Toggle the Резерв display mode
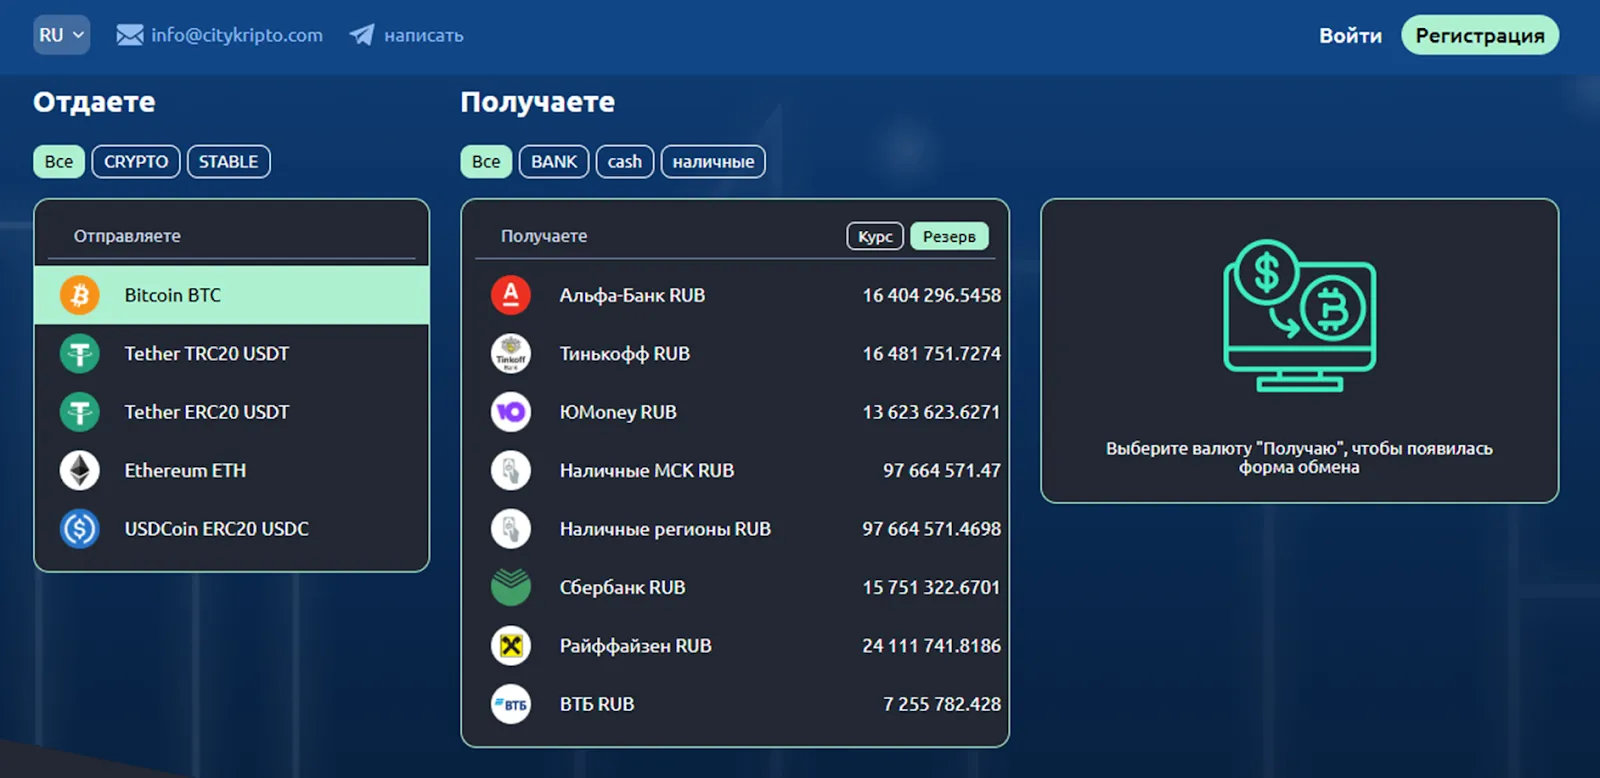The image size is (1600, 778). pyautogui.click(x=949, y=236)
